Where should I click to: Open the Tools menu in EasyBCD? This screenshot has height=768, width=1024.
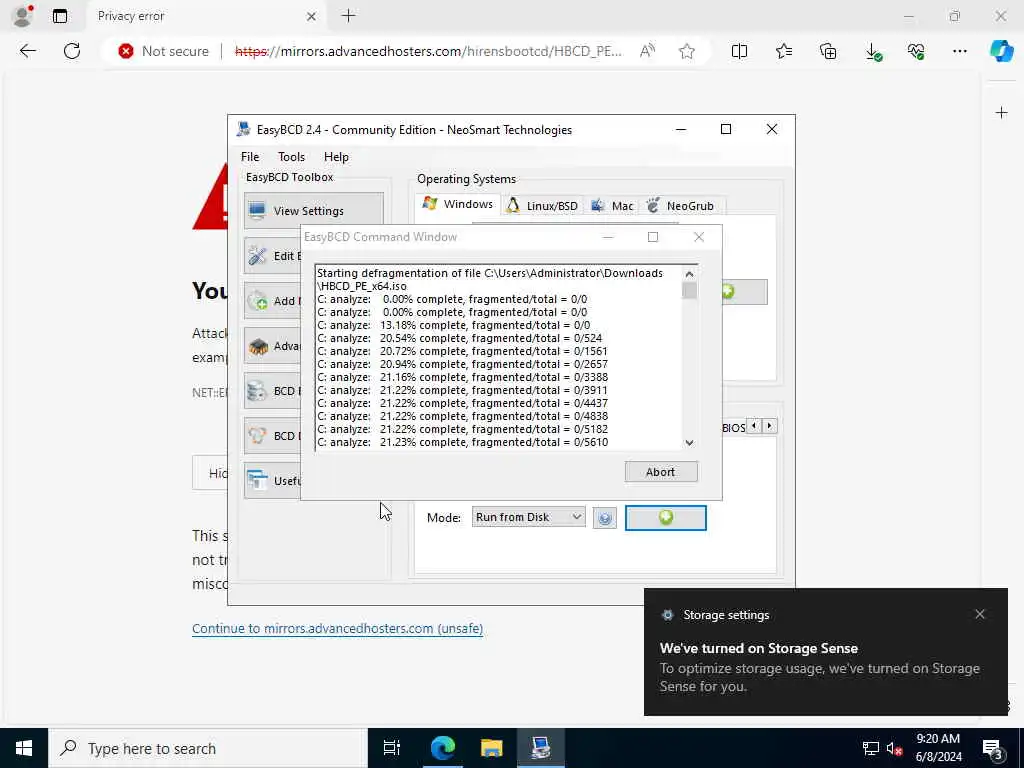coord(291,157)
